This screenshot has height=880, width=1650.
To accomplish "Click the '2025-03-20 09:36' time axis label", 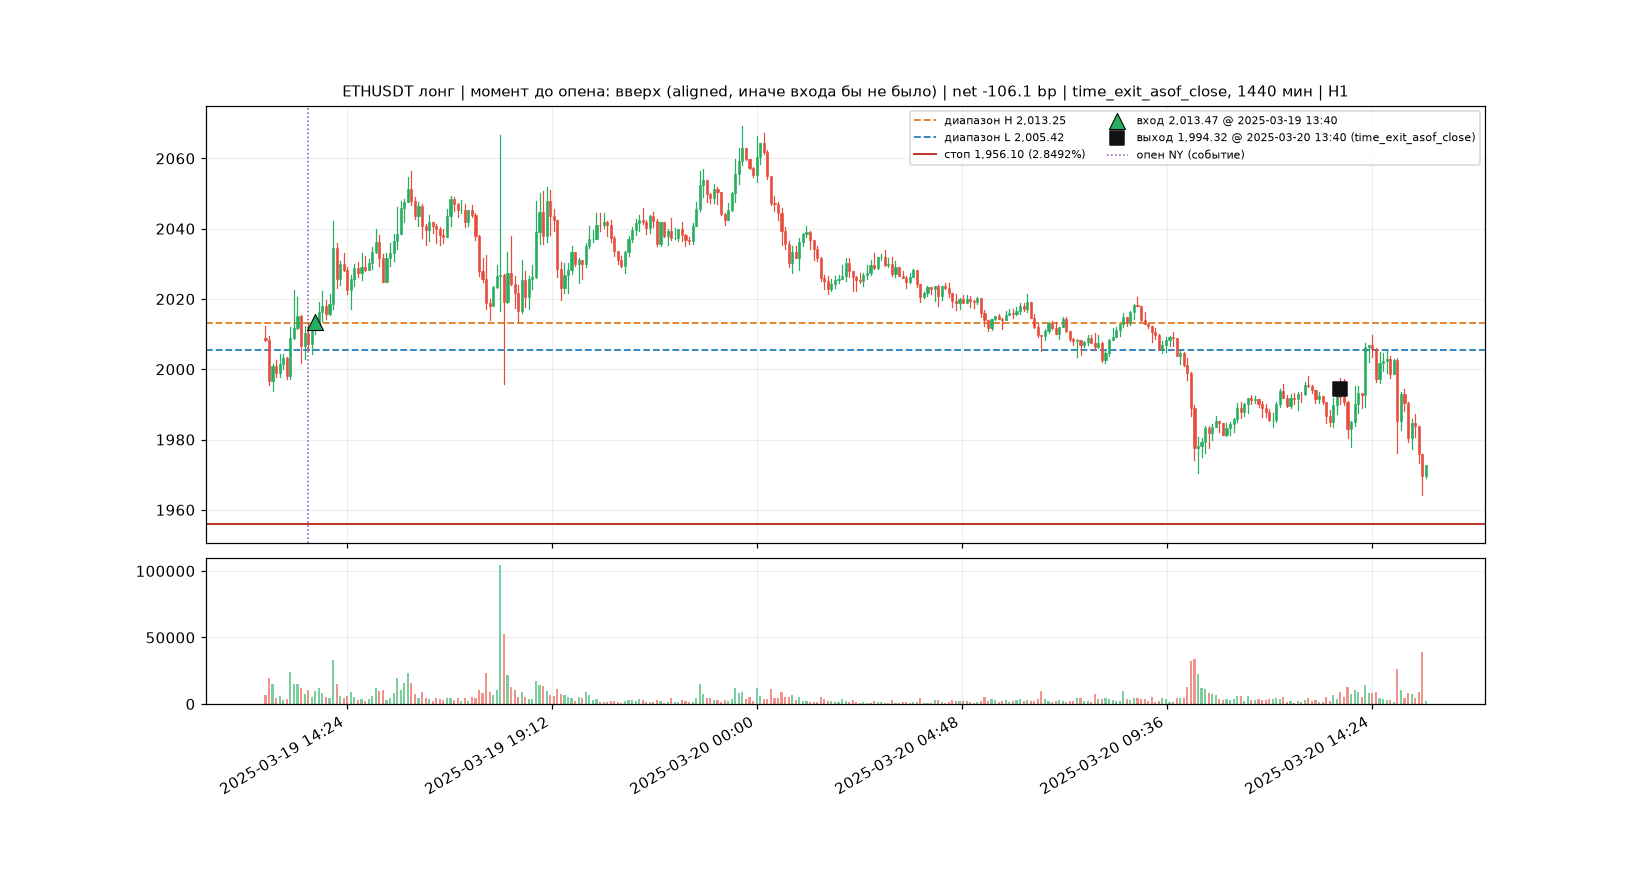I will [1103, 755].
